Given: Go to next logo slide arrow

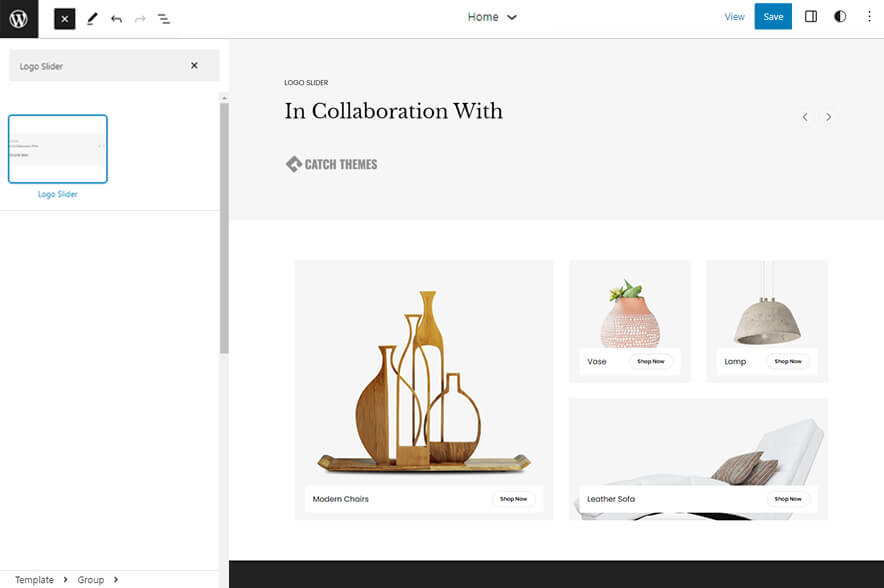Looking at the screenshot, I should [x=828, y=117].
